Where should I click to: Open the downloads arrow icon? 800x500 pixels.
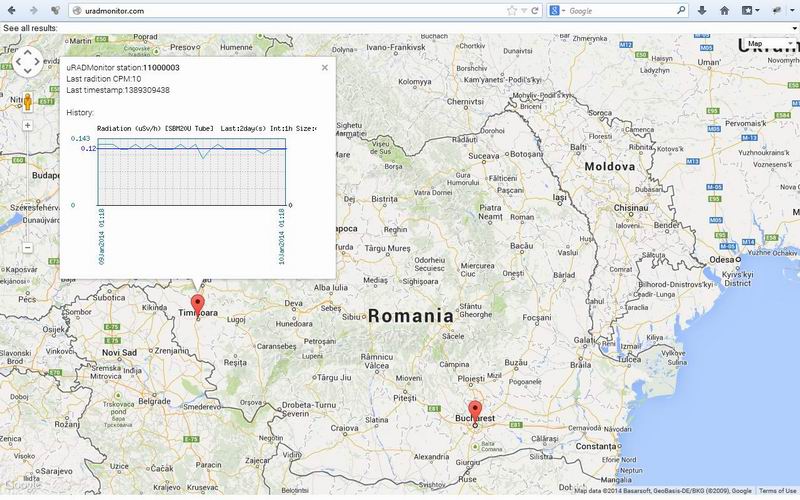(x=702, y=10)
